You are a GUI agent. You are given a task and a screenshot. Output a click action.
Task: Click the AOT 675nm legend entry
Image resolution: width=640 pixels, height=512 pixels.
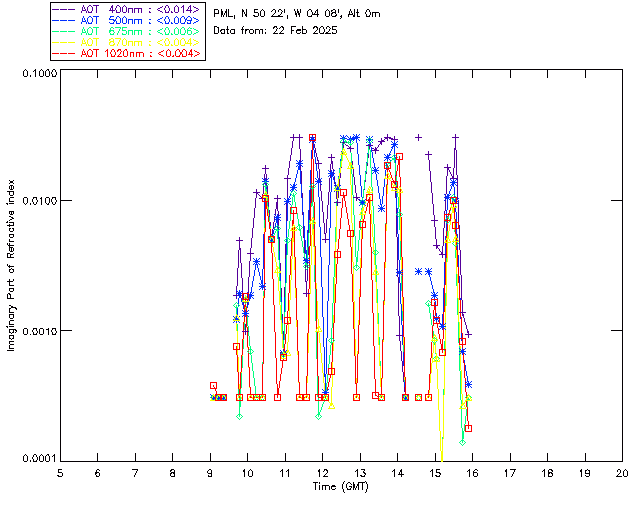(127, 31)
